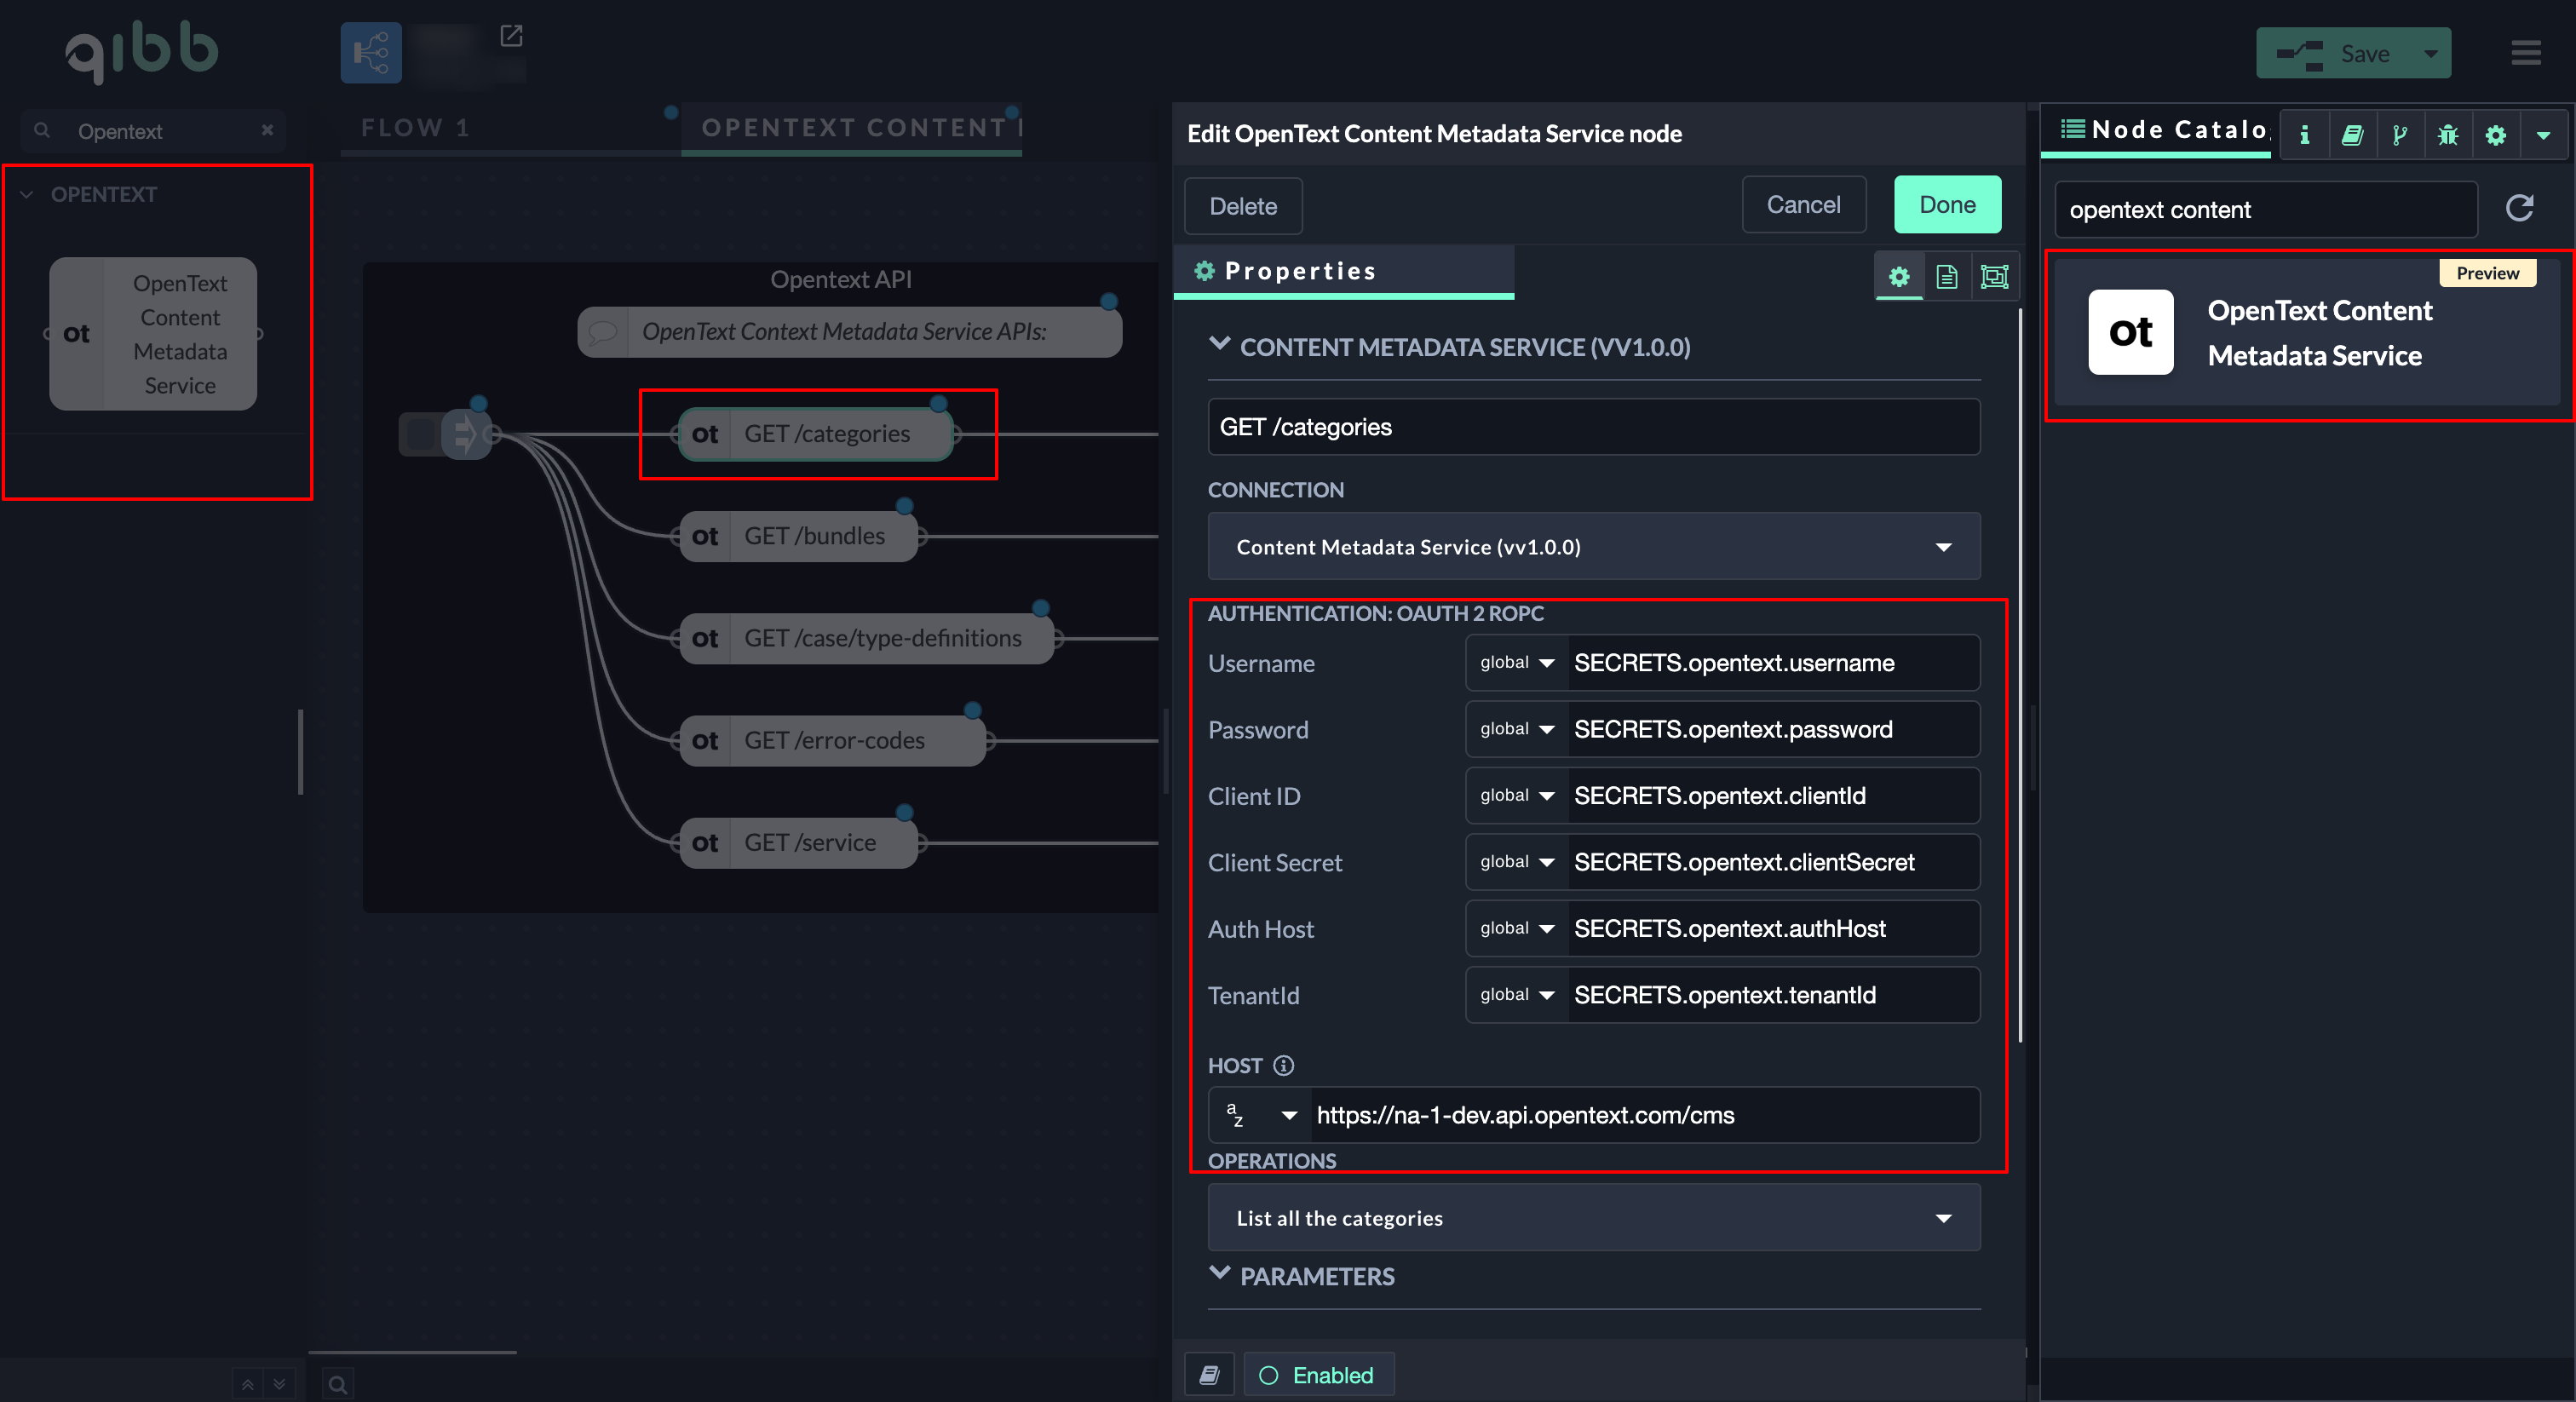Click the open-in-new-window icon
Viewport: 2576px width, 1402px height.
(511, 36)
